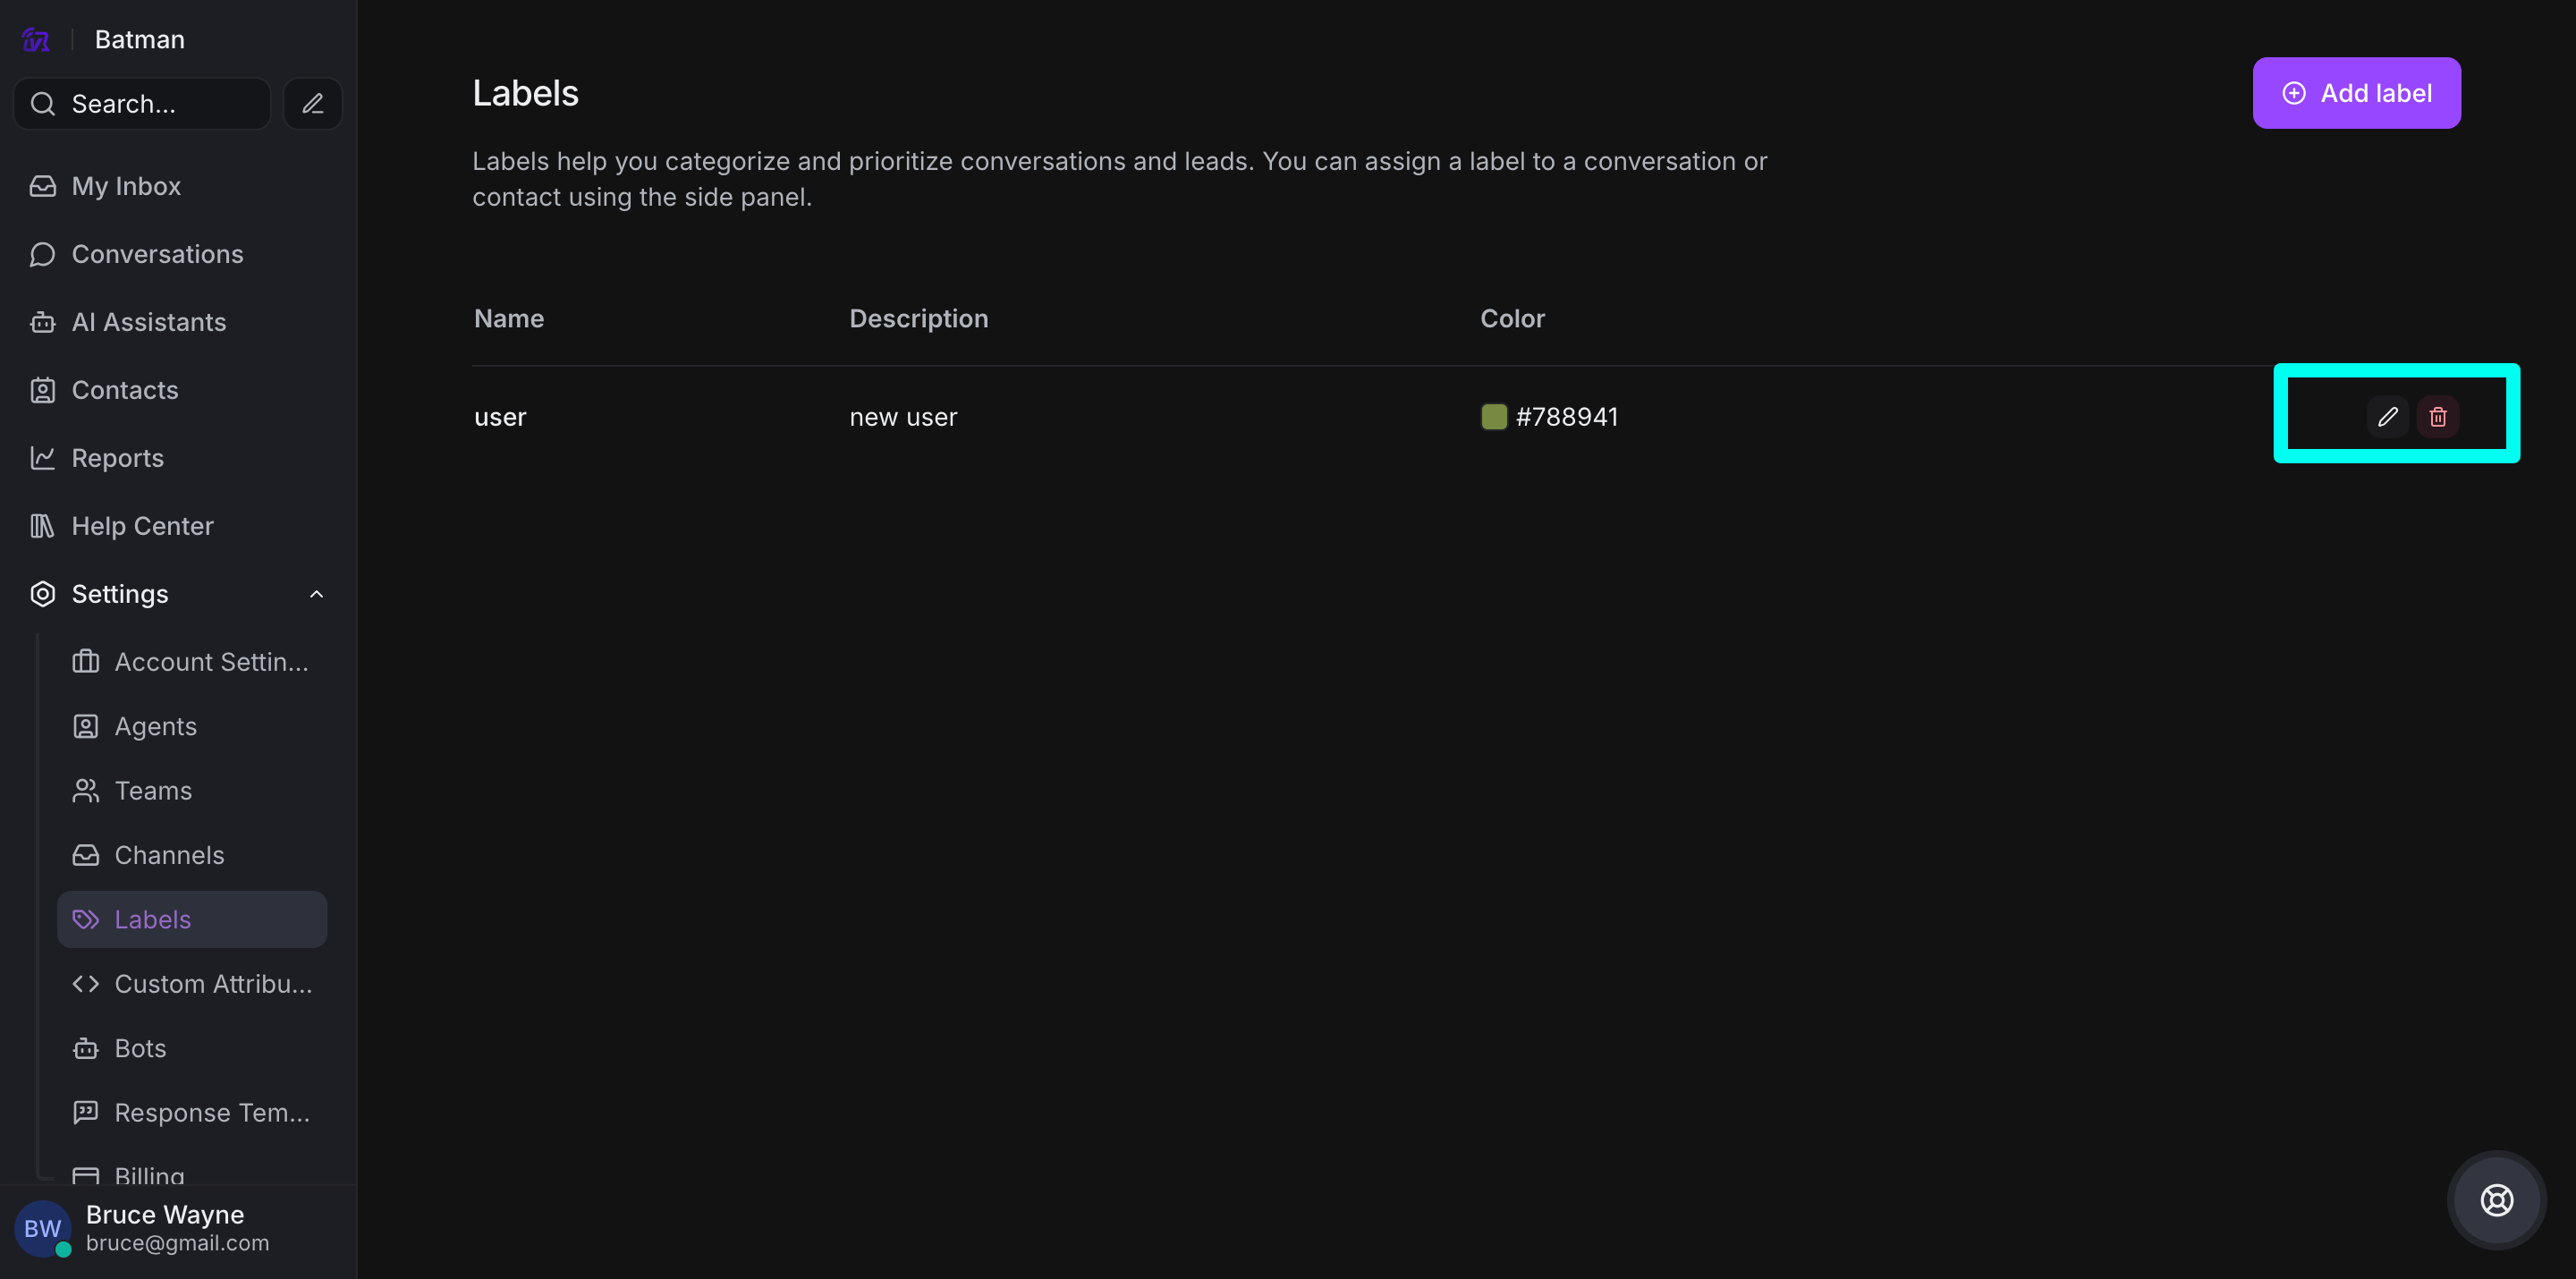This screenshot has height=1279, width=2576.
Task: Open AI Assistants page
Action: pos(148,322)
